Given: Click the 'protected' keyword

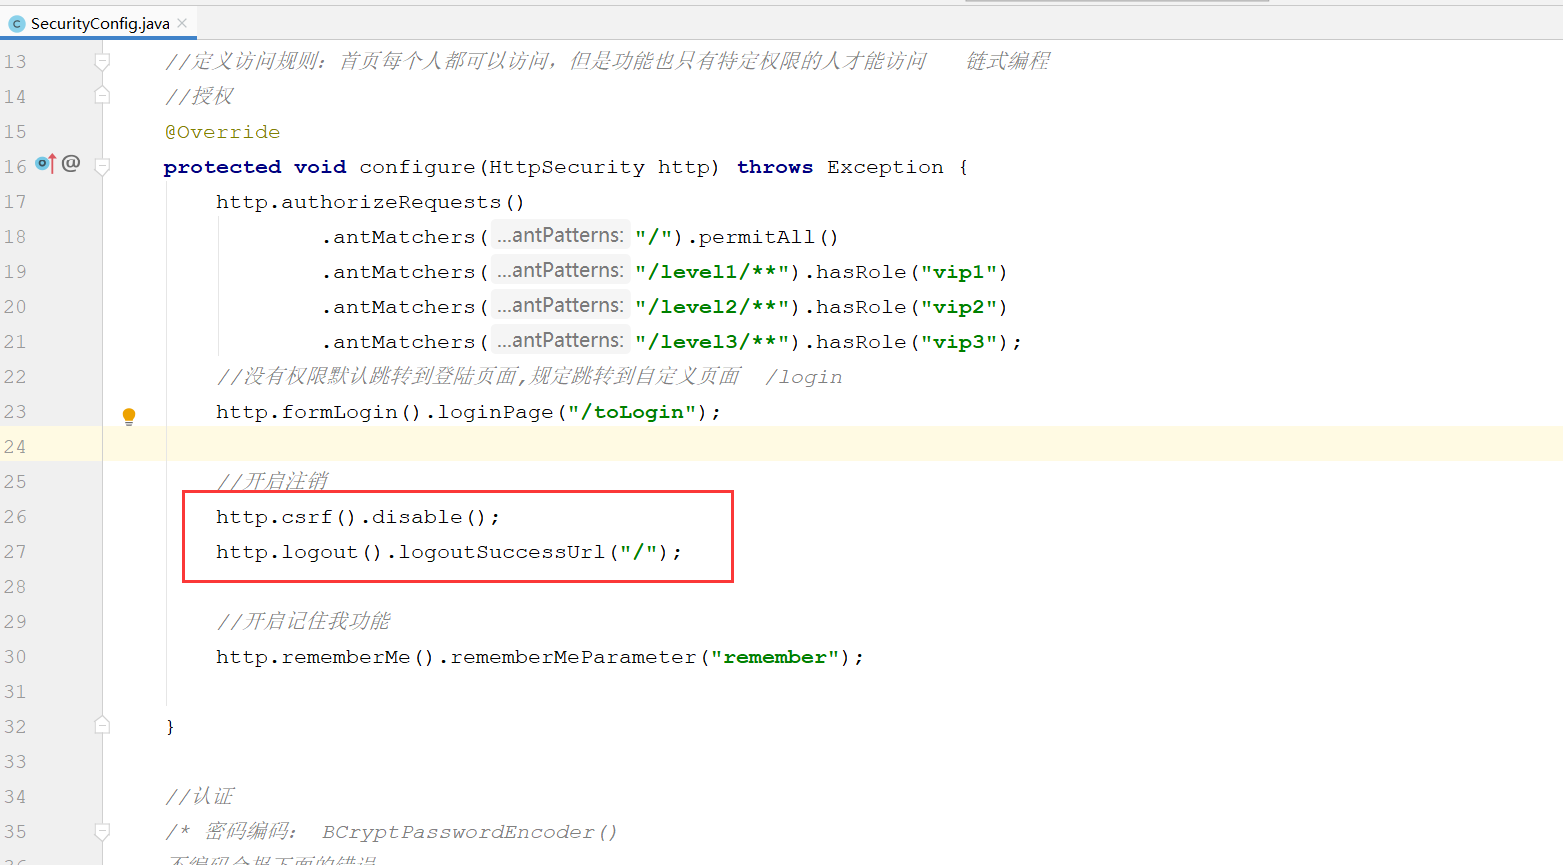Looking at the screenshot, I should click(222, 167).
